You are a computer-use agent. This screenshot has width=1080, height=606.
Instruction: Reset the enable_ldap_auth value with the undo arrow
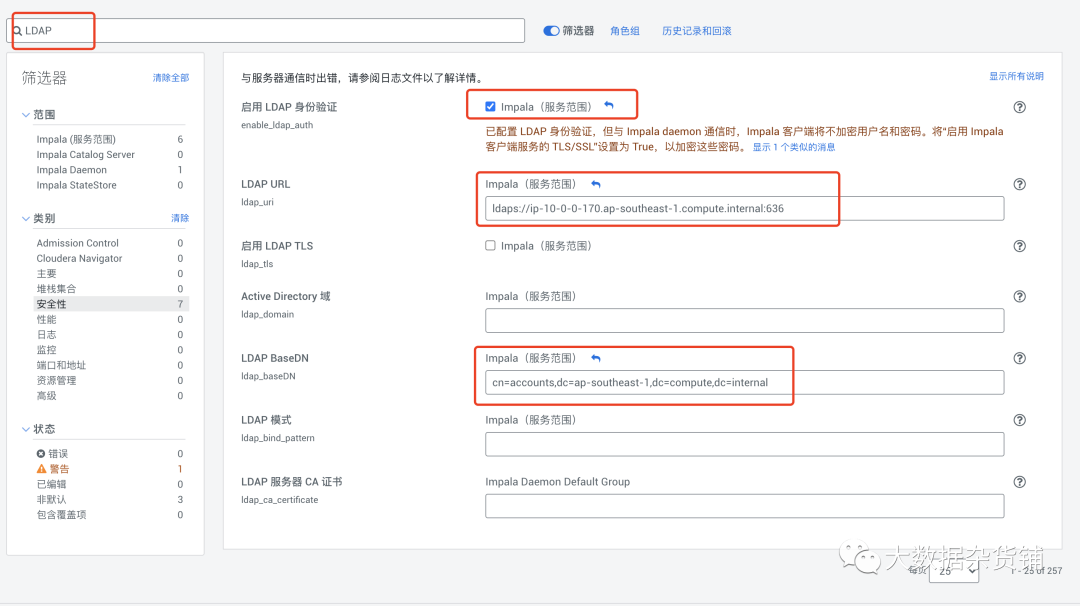tap(609, 105)
